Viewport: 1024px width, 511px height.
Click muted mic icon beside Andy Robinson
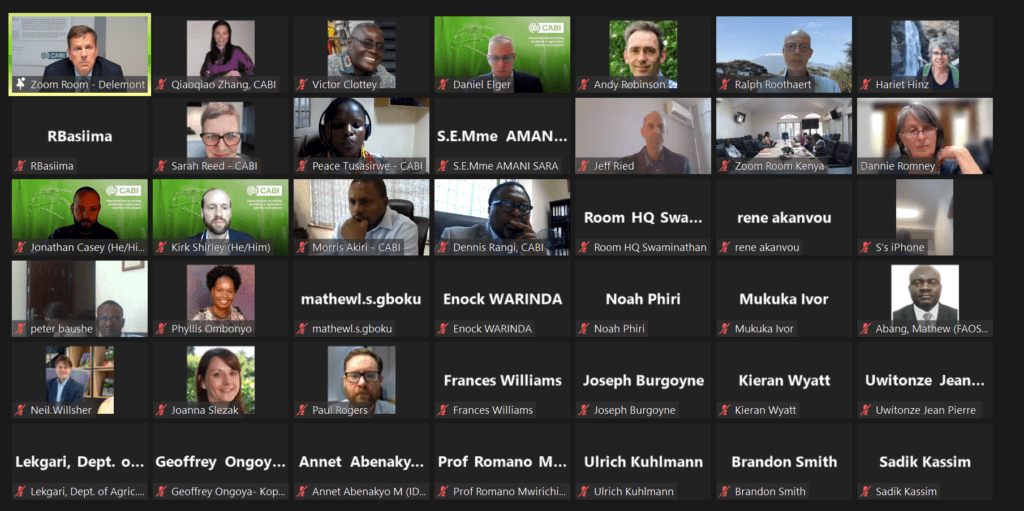pos(584,84)
